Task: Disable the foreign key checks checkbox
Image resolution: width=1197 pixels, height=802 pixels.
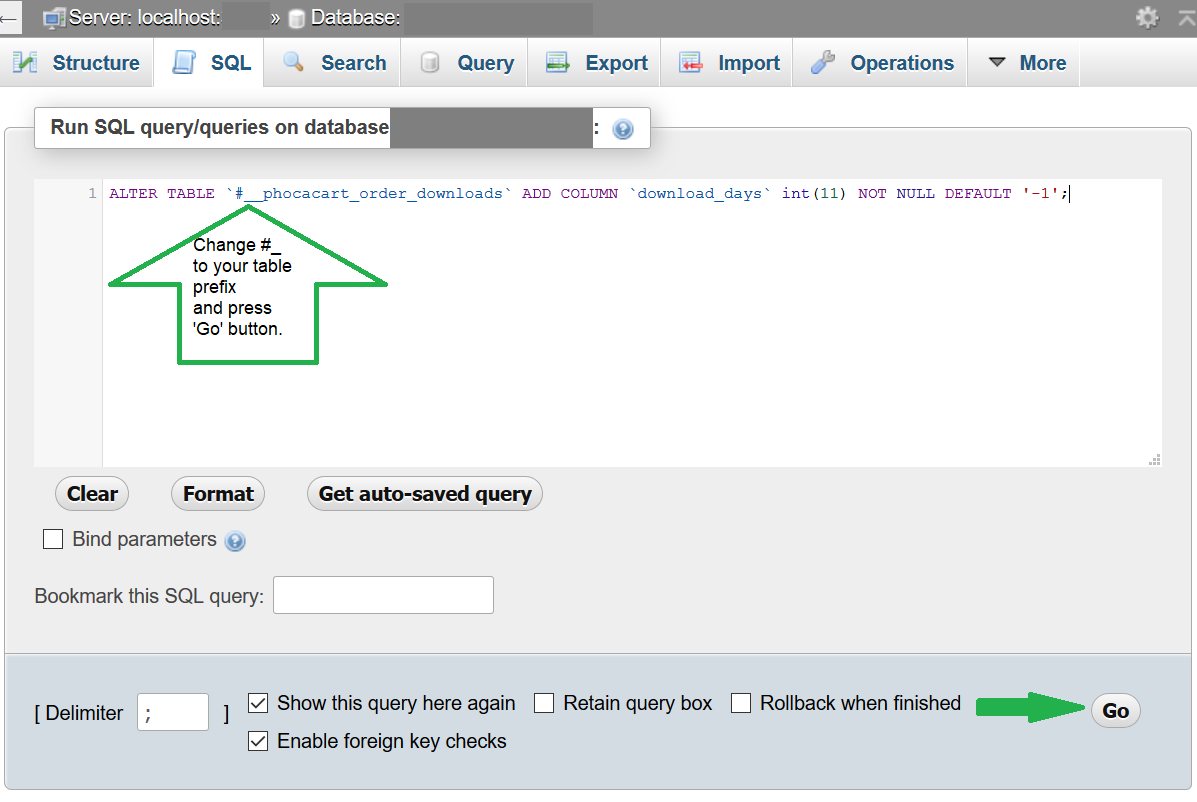Action: [258, 741]
